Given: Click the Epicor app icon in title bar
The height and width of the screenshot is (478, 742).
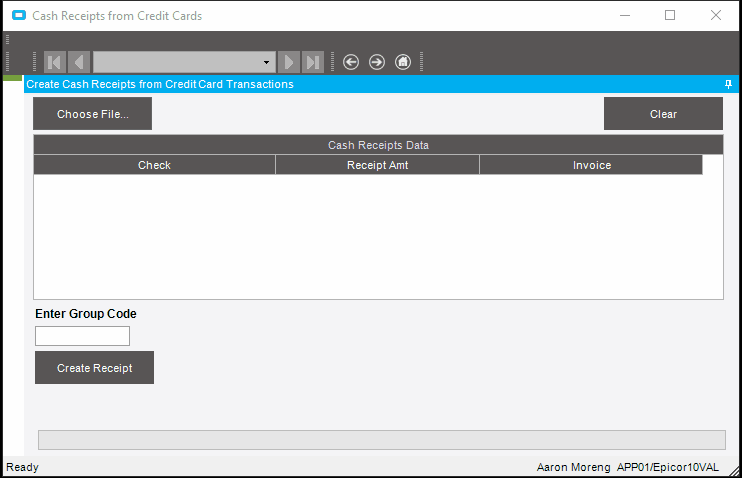Looking at the screenshot, I should [x=19, y=16].
